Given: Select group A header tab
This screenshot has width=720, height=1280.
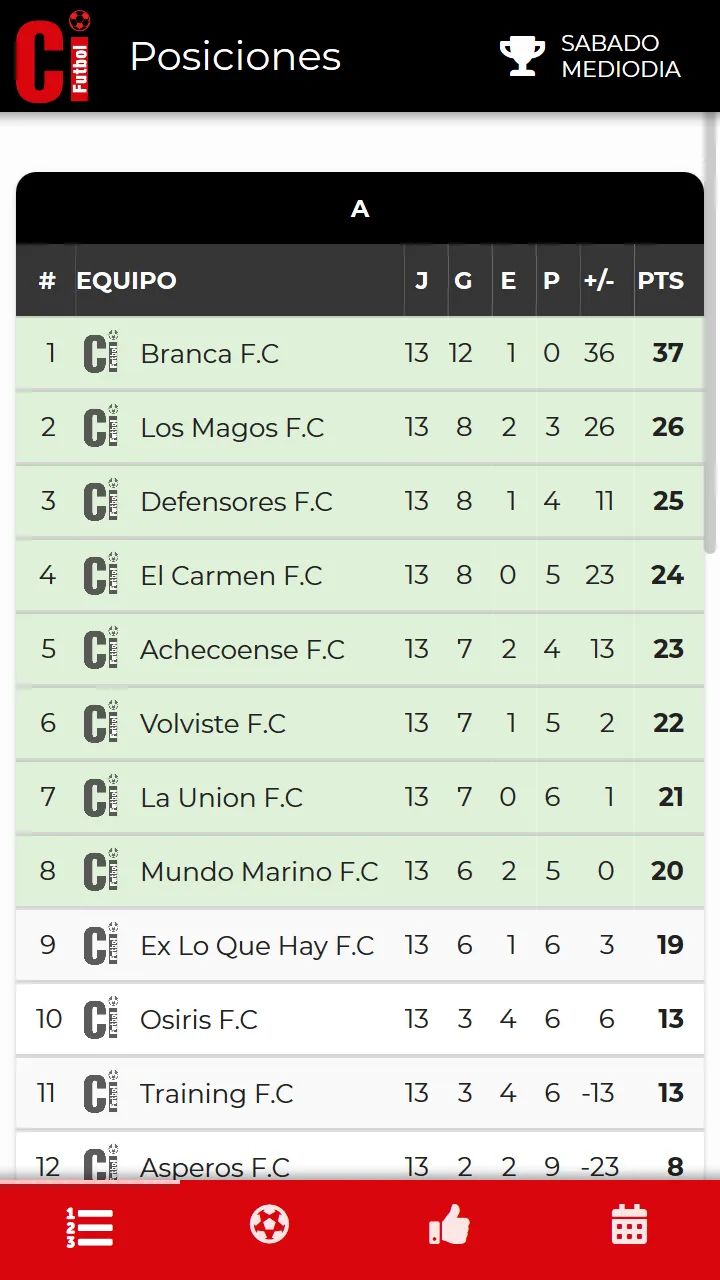Looking at the screenshot, I should [x=360, y=208].
